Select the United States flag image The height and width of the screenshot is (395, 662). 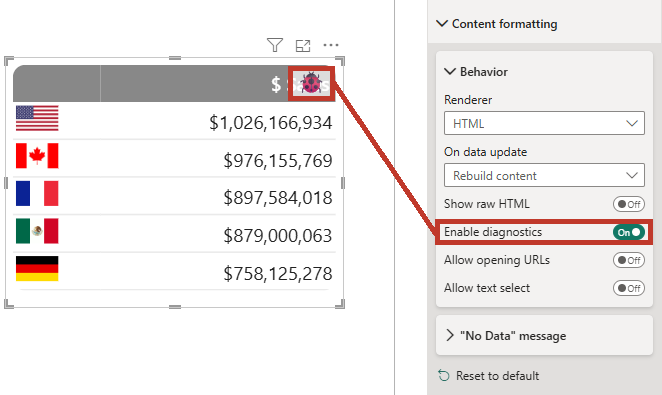37,118
